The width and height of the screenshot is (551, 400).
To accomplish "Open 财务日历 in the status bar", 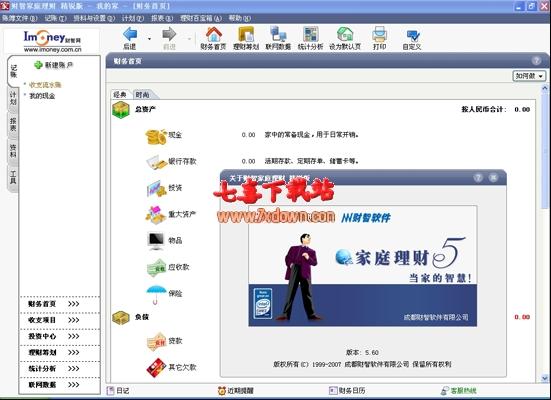I will coord(347,391).
